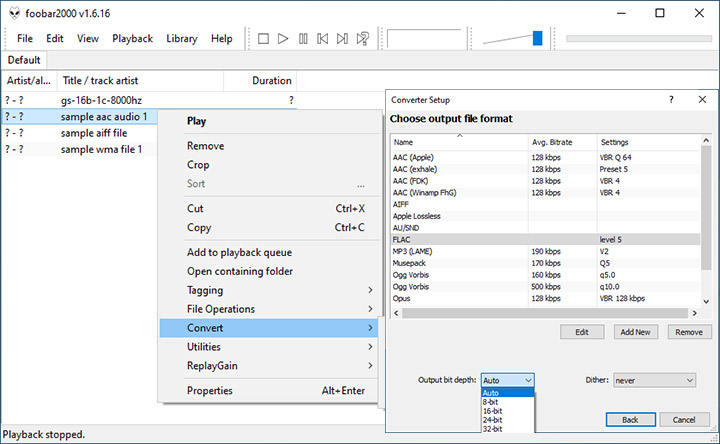Click the foobar2000 alien logo icon
The height and width of the screenshot is (444, 720).
coord(13,13)
